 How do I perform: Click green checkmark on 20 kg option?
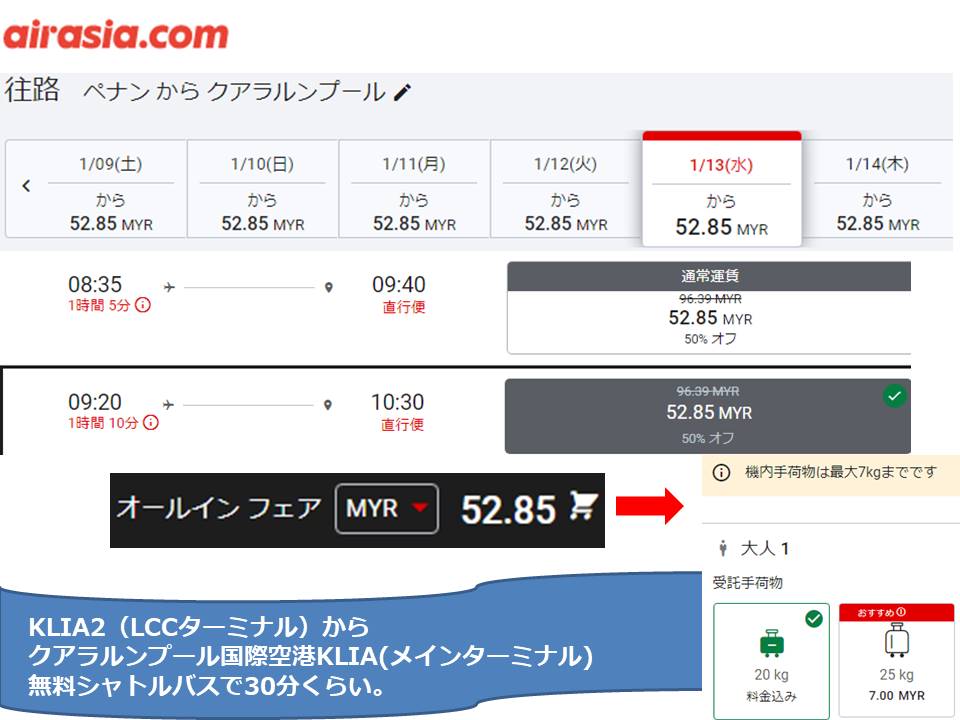[814, 619]
